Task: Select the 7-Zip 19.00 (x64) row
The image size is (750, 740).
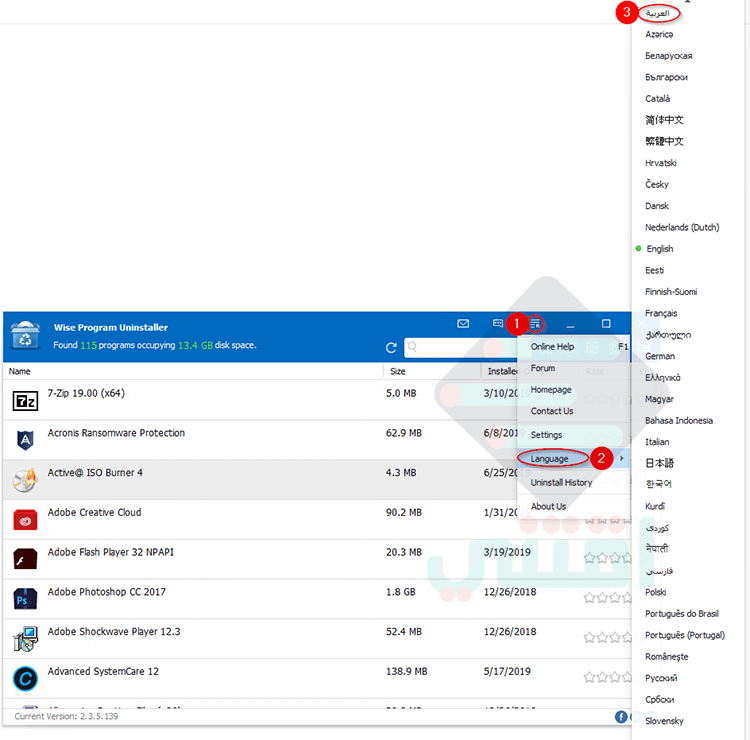Action: click(x=316, y=400)
